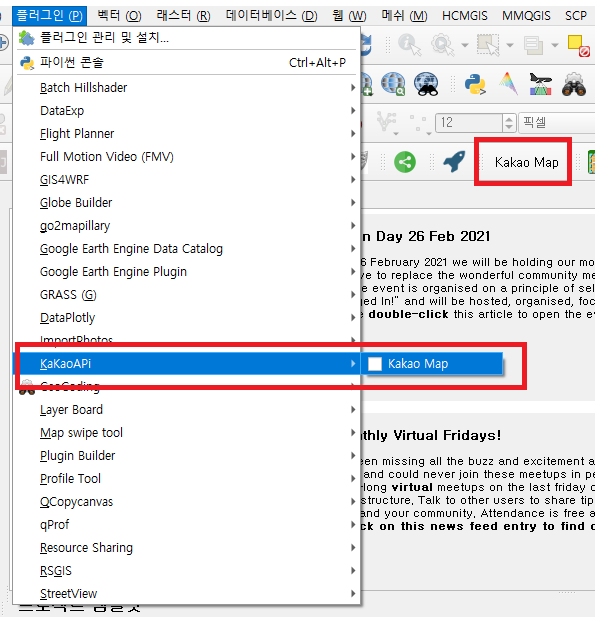595x617 pixels.
Task: Open the Profile Tool entry
Action: 187,479
